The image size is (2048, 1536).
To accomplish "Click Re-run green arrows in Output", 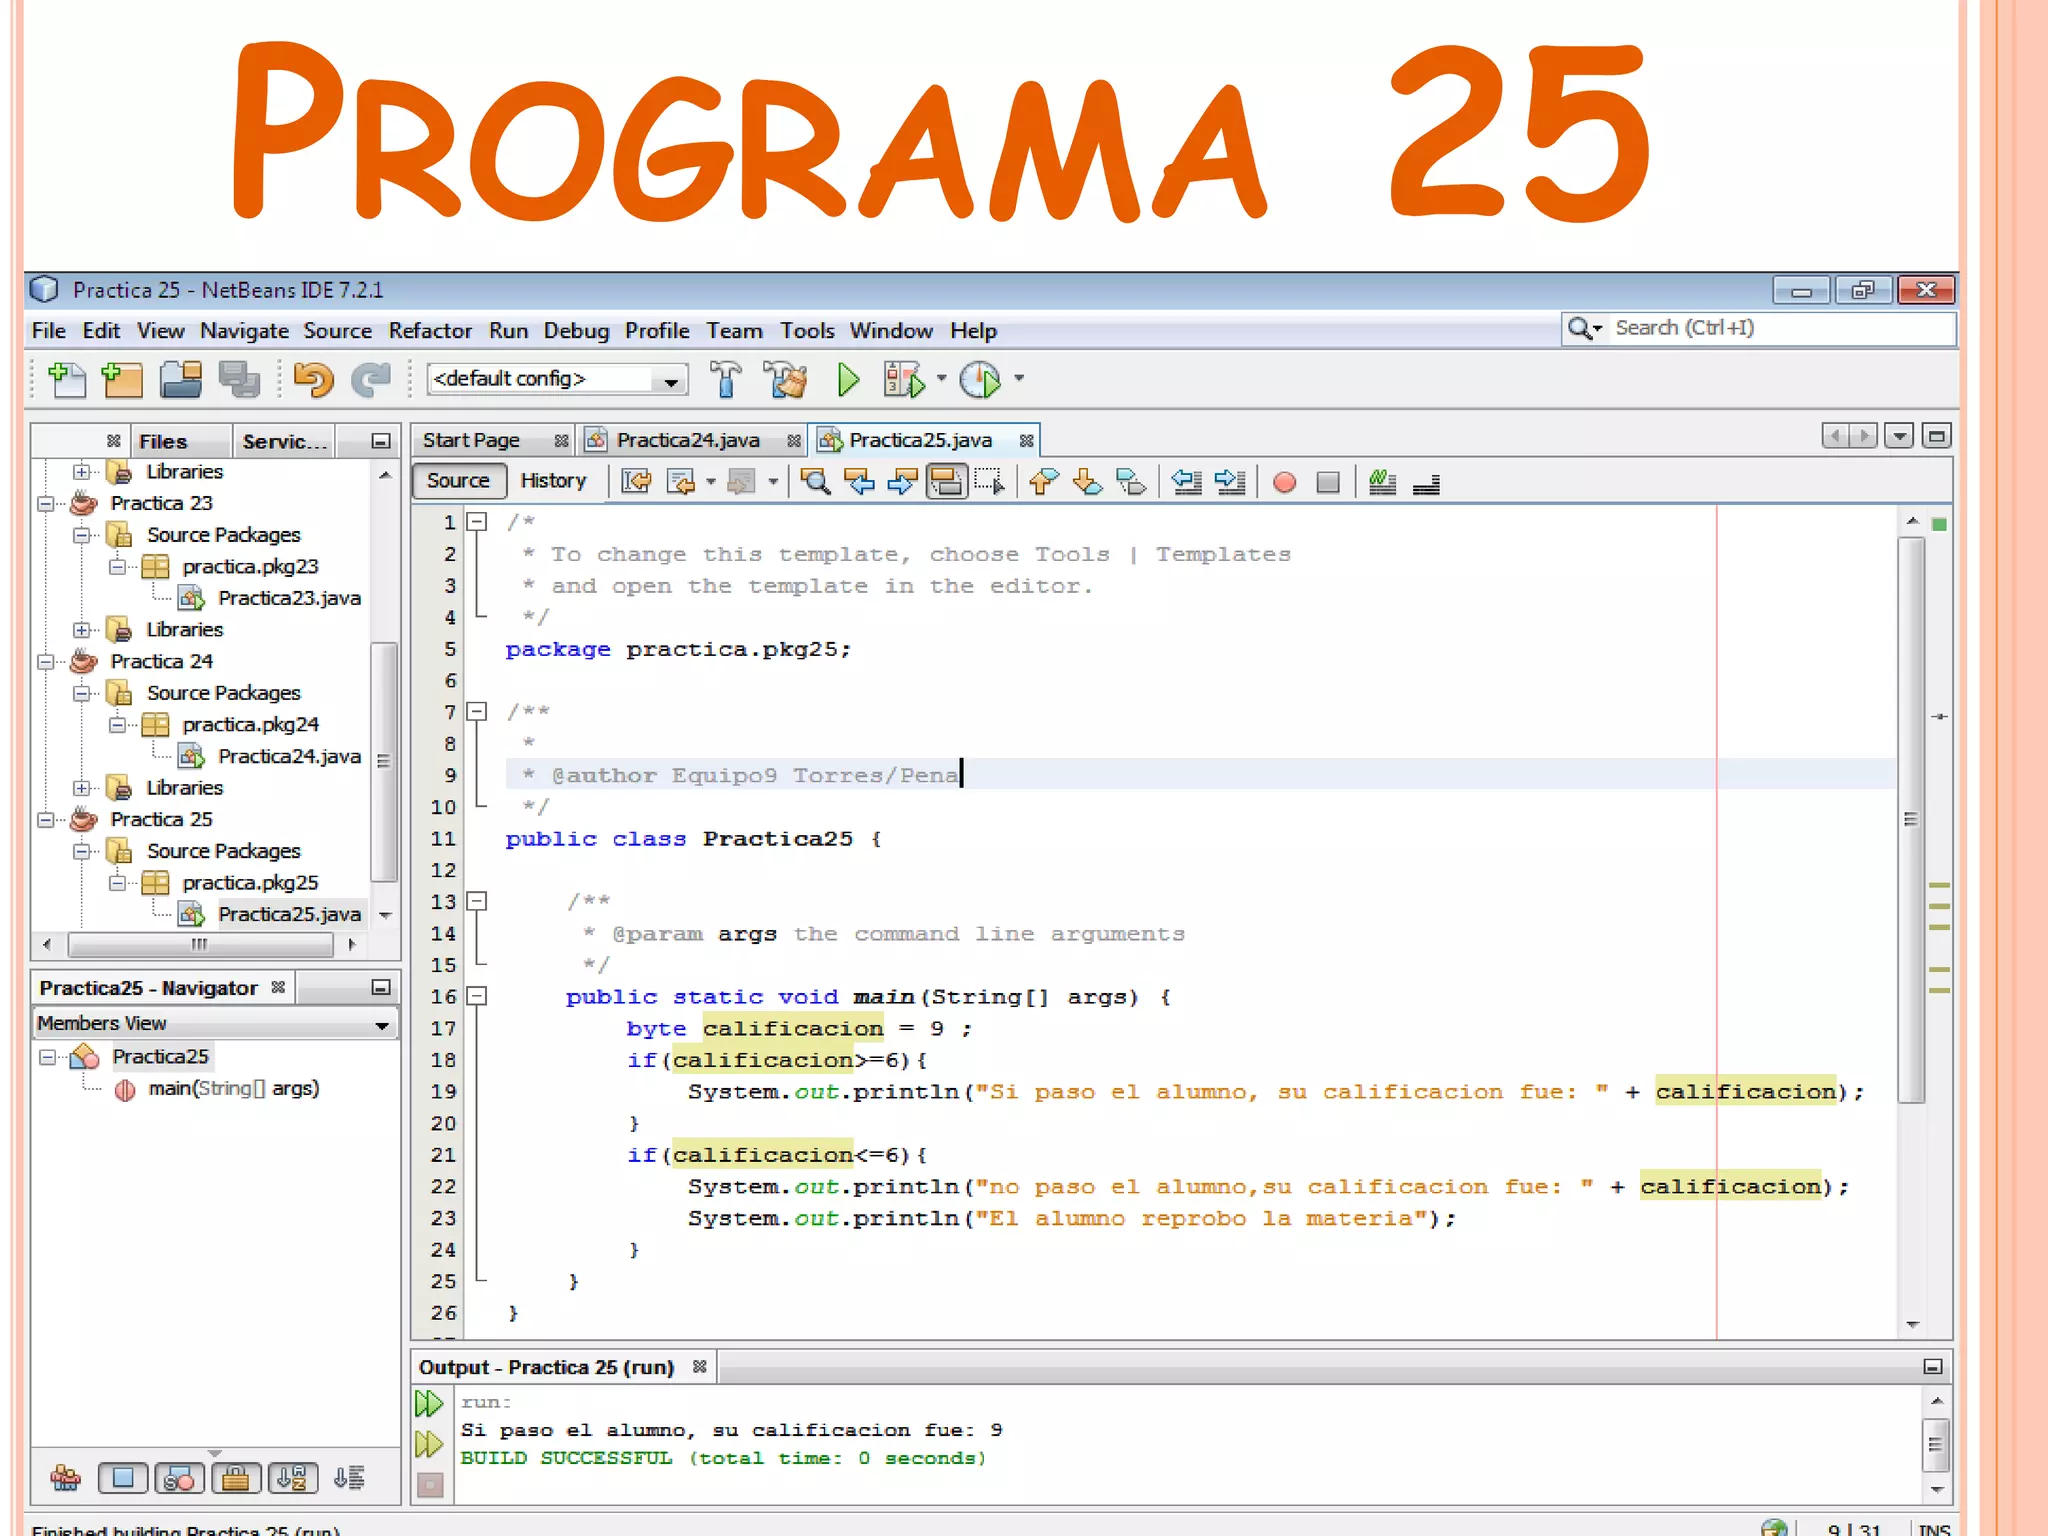I will pyautogui.click(x=429, y=1403).
